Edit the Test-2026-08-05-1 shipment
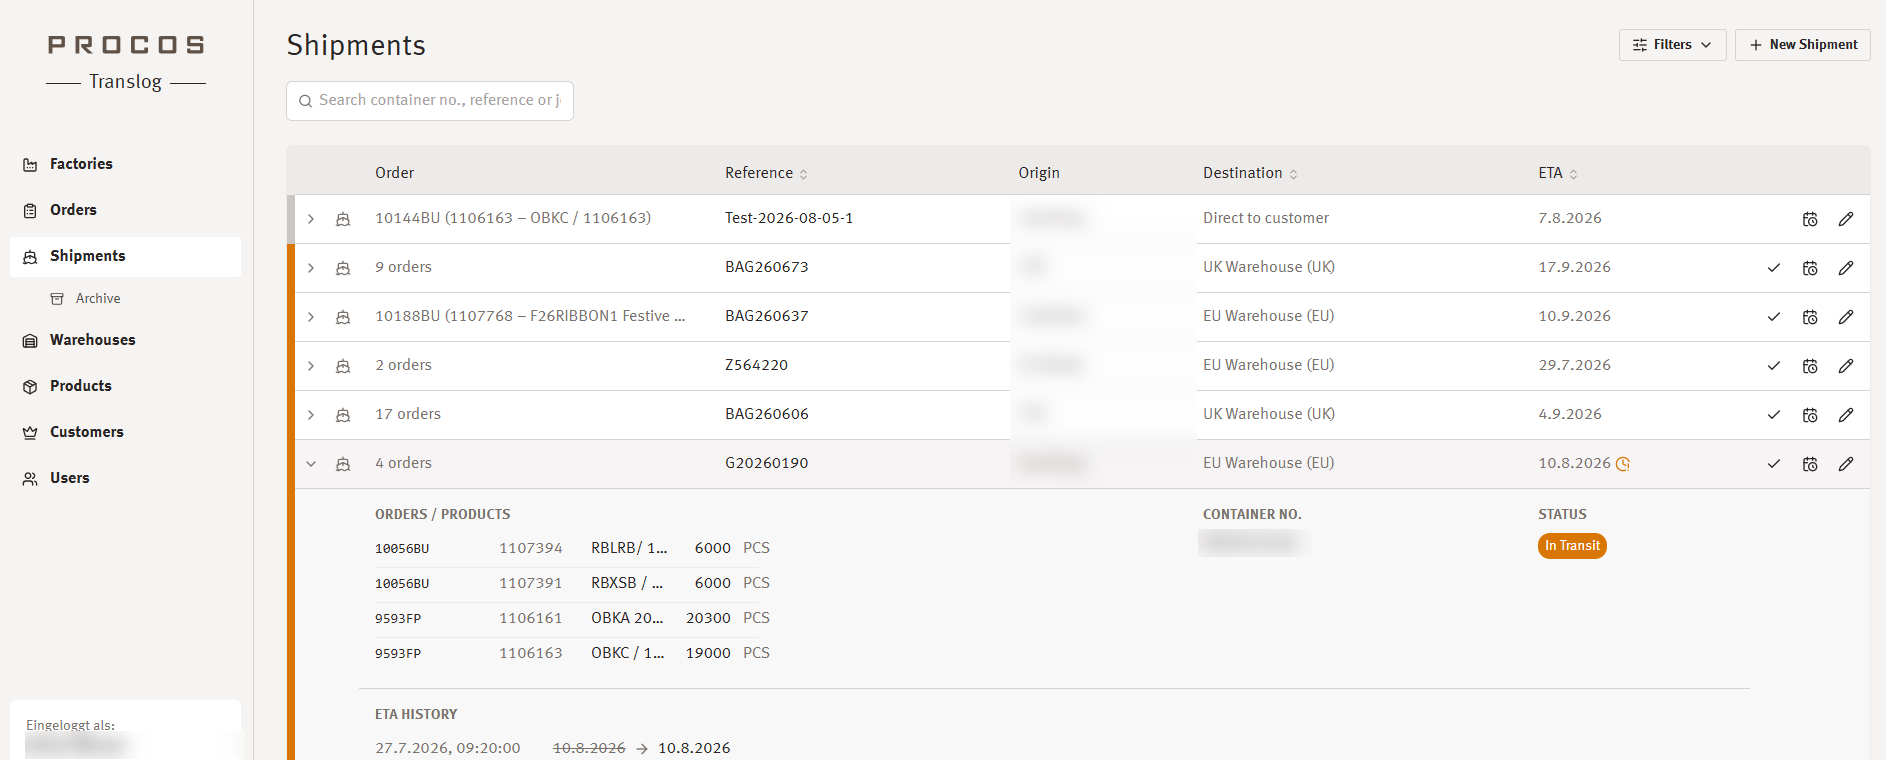Viewport: 1886px width, 760px height. pos(1846,219)
